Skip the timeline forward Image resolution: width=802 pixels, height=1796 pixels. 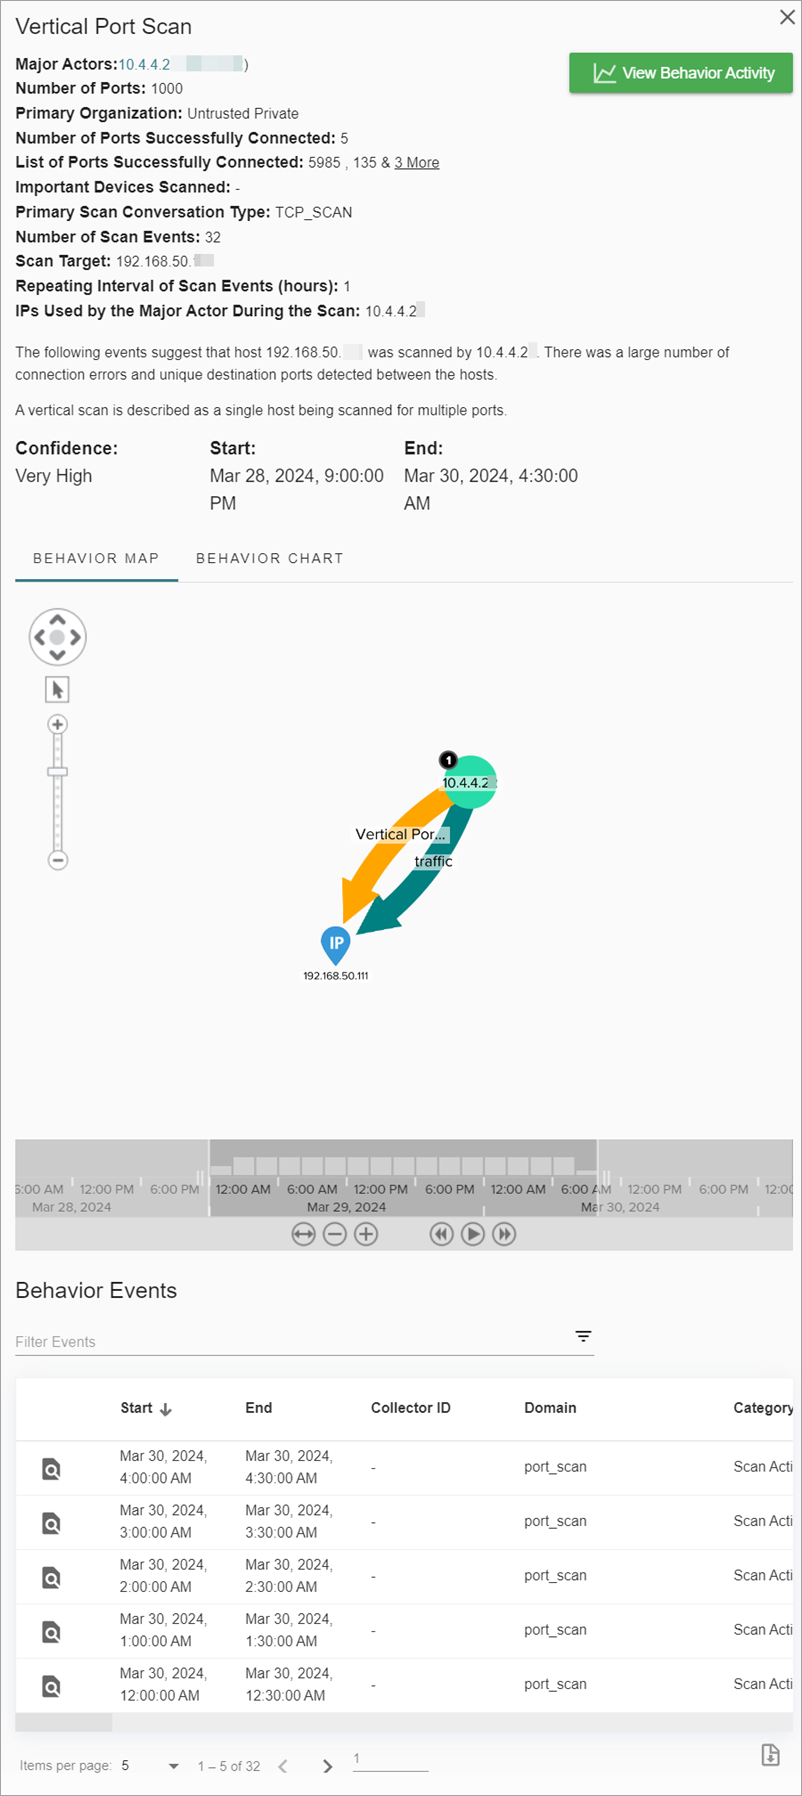click(x=504, y=1234)
